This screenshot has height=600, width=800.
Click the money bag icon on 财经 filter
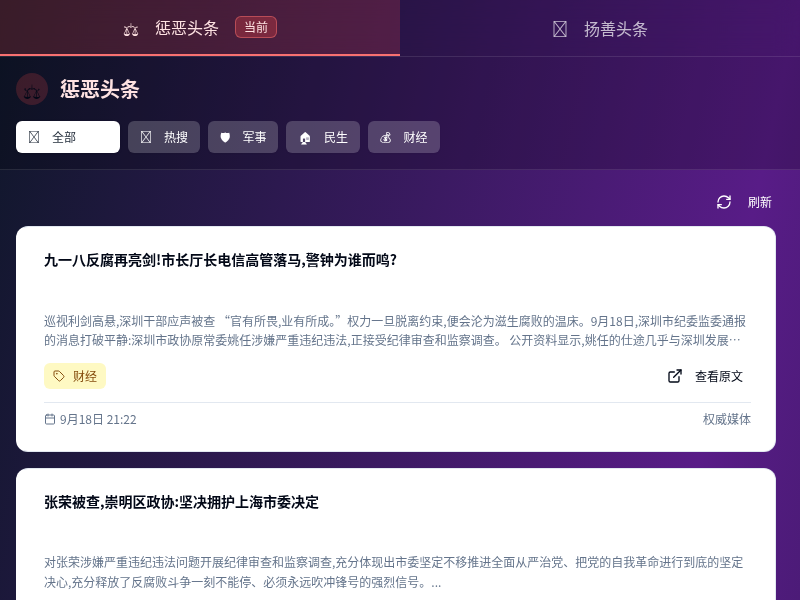tap(386, 137)
